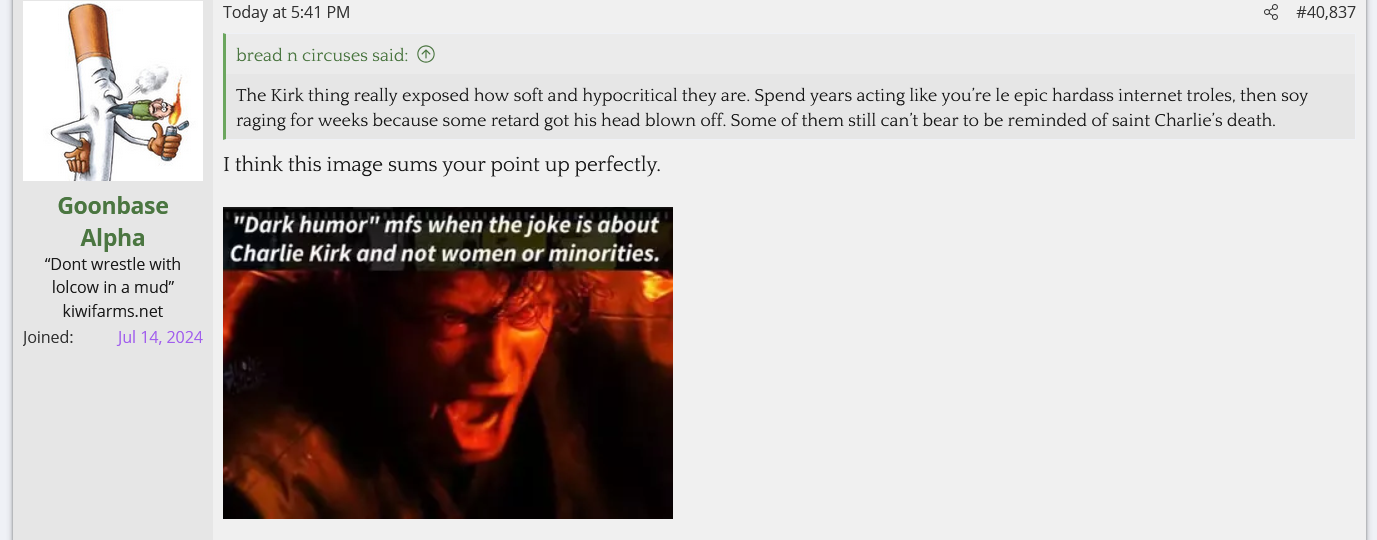Click the "Joined:" label in user info
The image size is (1377, 540).
[48, 337]
